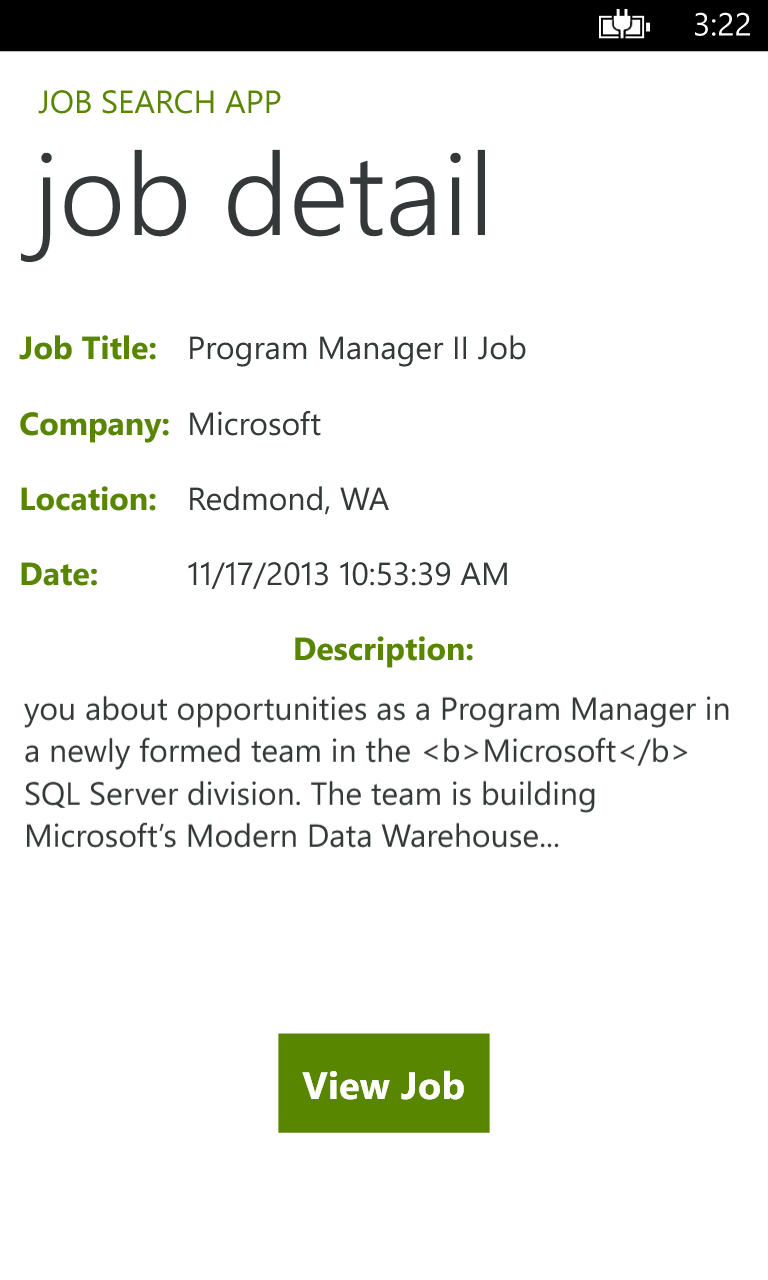Screen dimensions: 768x1280
Task: Click the battery charging icon
Action: 622,25
